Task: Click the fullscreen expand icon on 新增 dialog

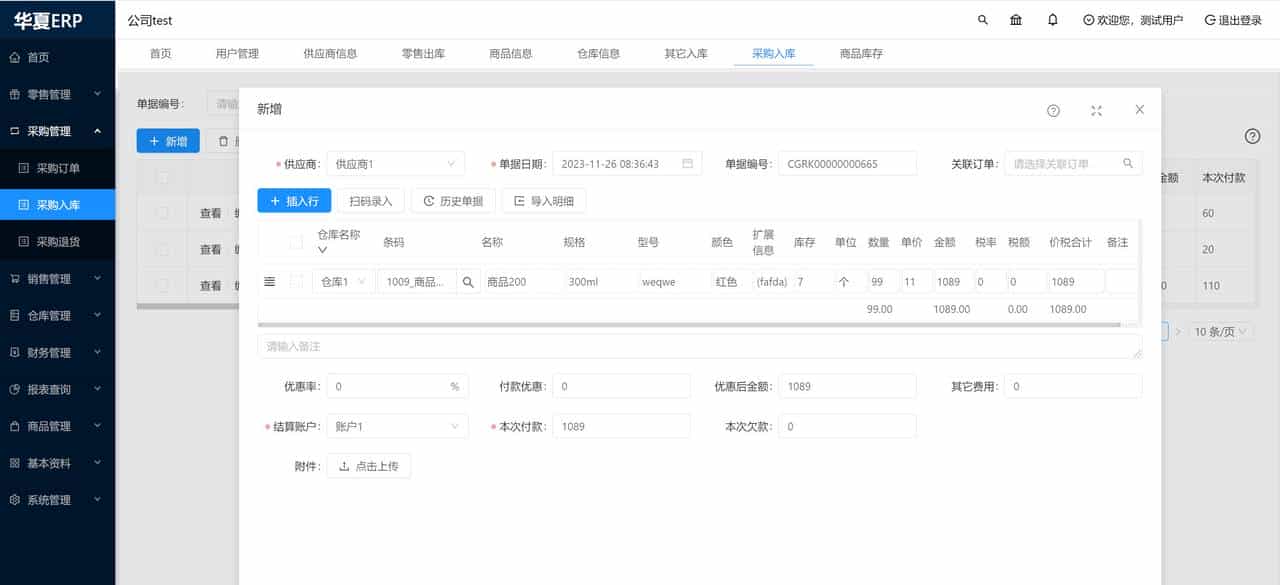Action: coord(1096,110)
